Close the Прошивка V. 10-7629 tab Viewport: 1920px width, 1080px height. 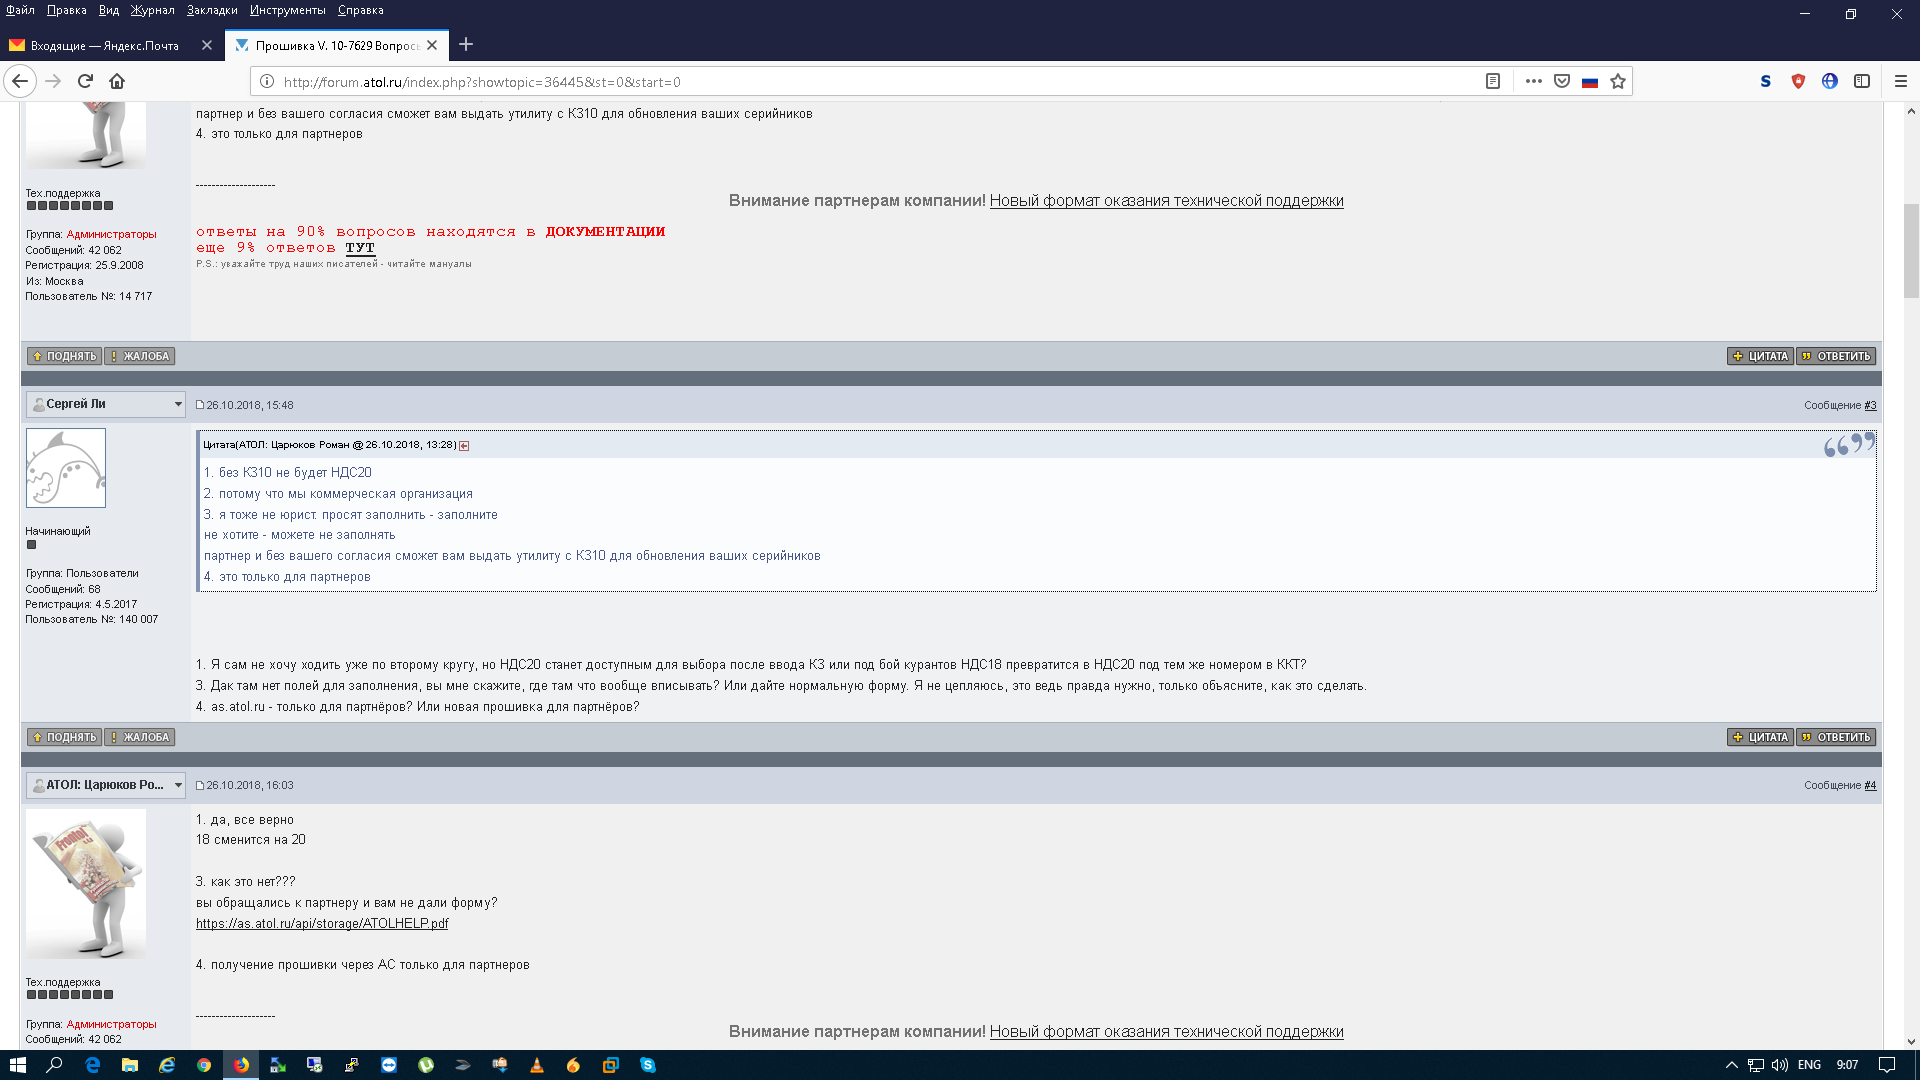pyautogui.click(x=432, y=45)
